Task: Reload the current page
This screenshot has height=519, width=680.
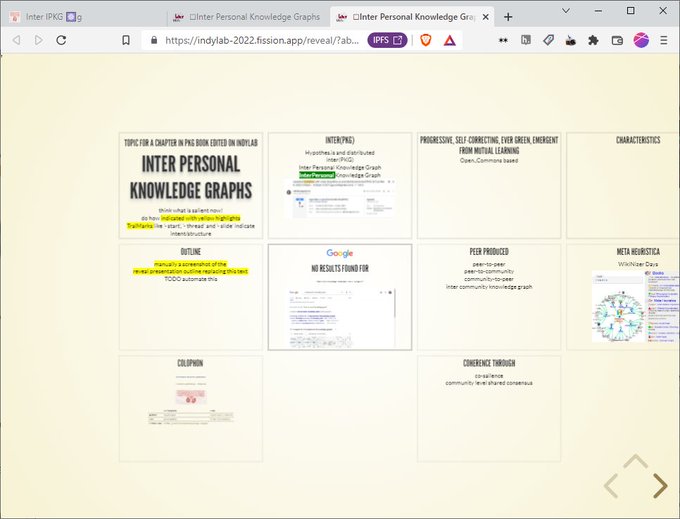Action: click(x=61, y=40)
